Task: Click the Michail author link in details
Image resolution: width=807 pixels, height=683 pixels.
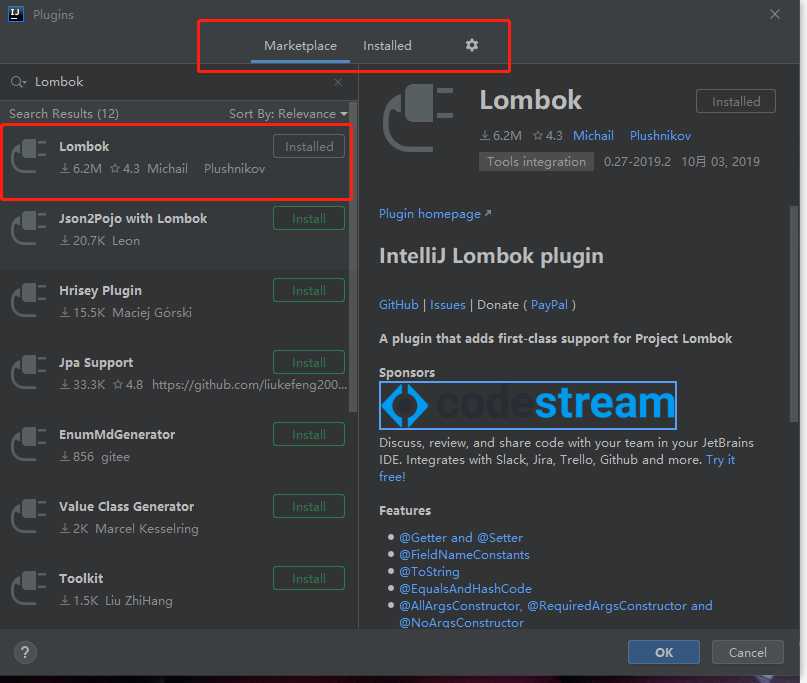Action: pos(593,136)
